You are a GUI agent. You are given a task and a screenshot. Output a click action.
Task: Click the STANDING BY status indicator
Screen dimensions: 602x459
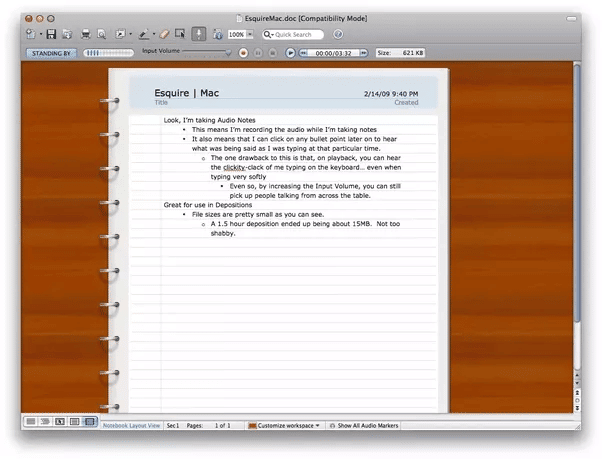51,53
